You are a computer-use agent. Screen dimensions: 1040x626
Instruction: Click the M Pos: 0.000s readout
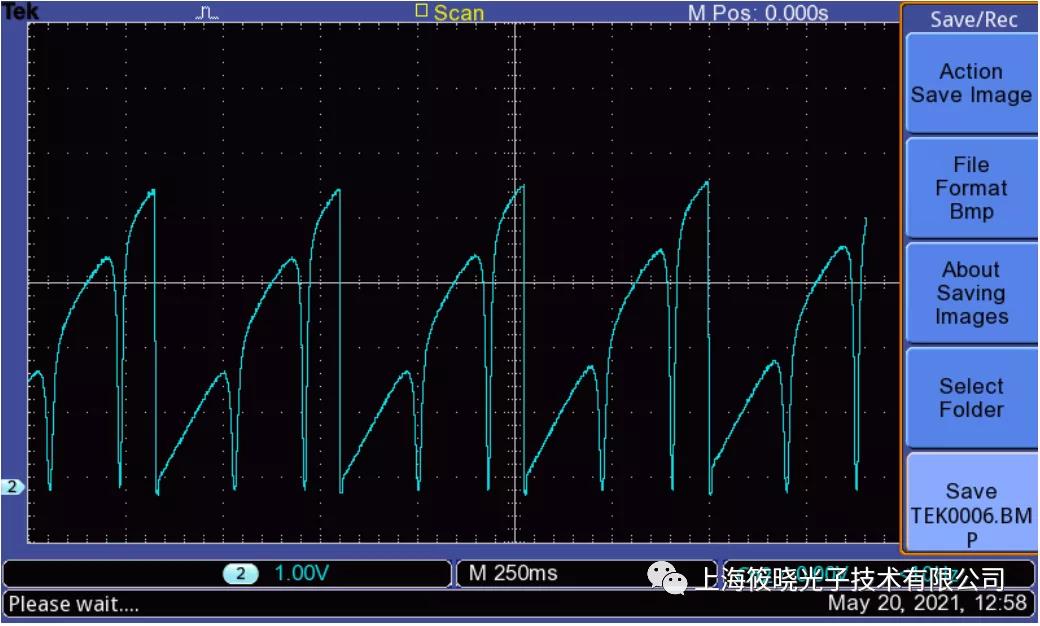click(x=757, y=13)
